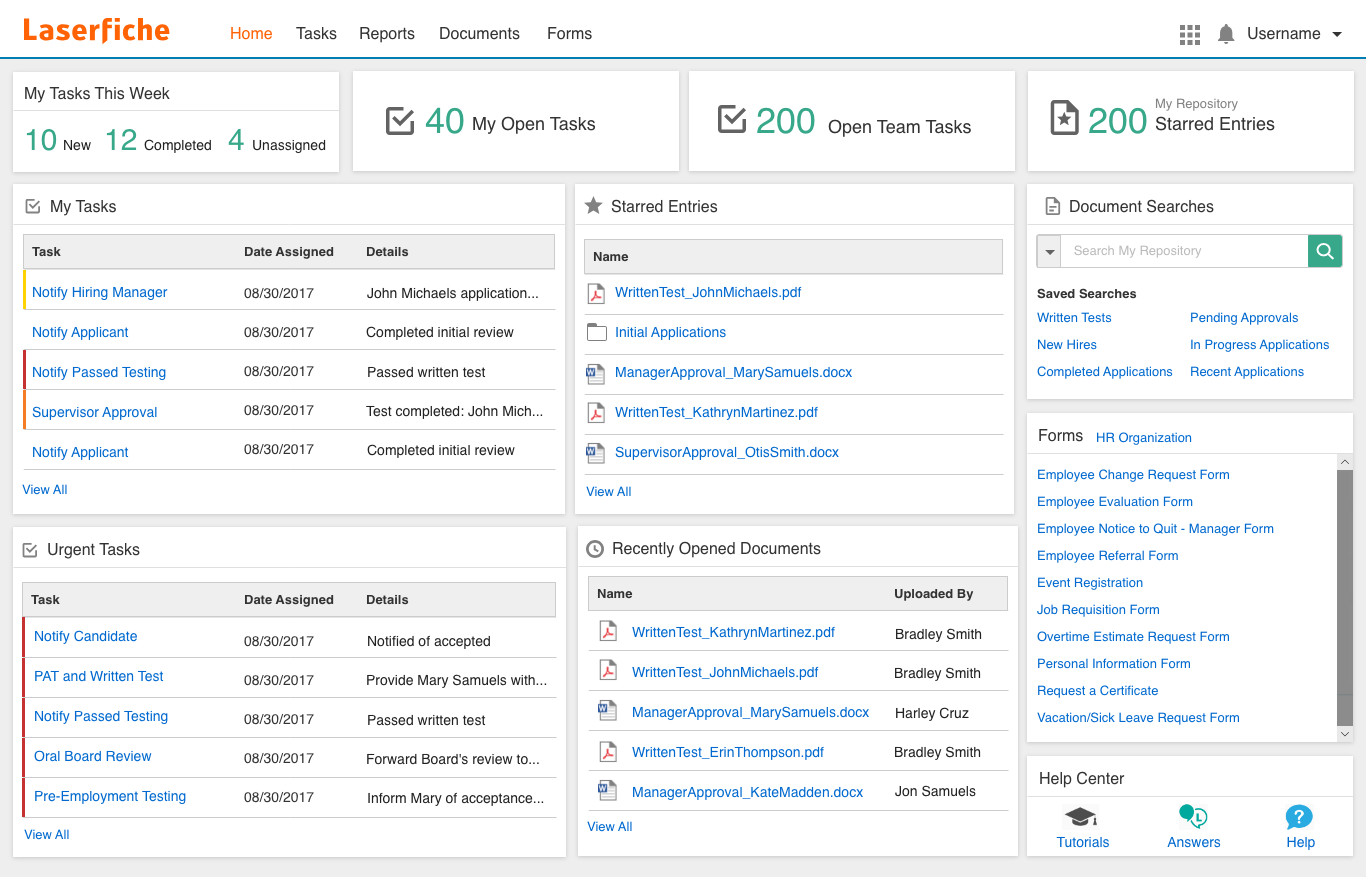Open the Documents section from the navigation
This screenshot has height=877, width=1366.
(479, 33)
